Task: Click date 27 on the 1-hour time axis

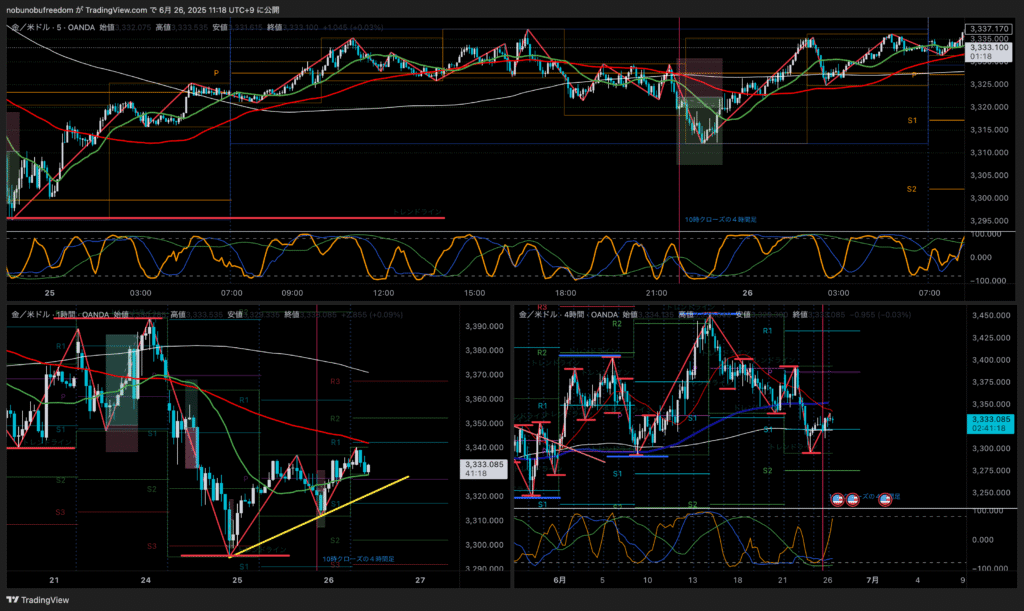Action: click(420, 580)
